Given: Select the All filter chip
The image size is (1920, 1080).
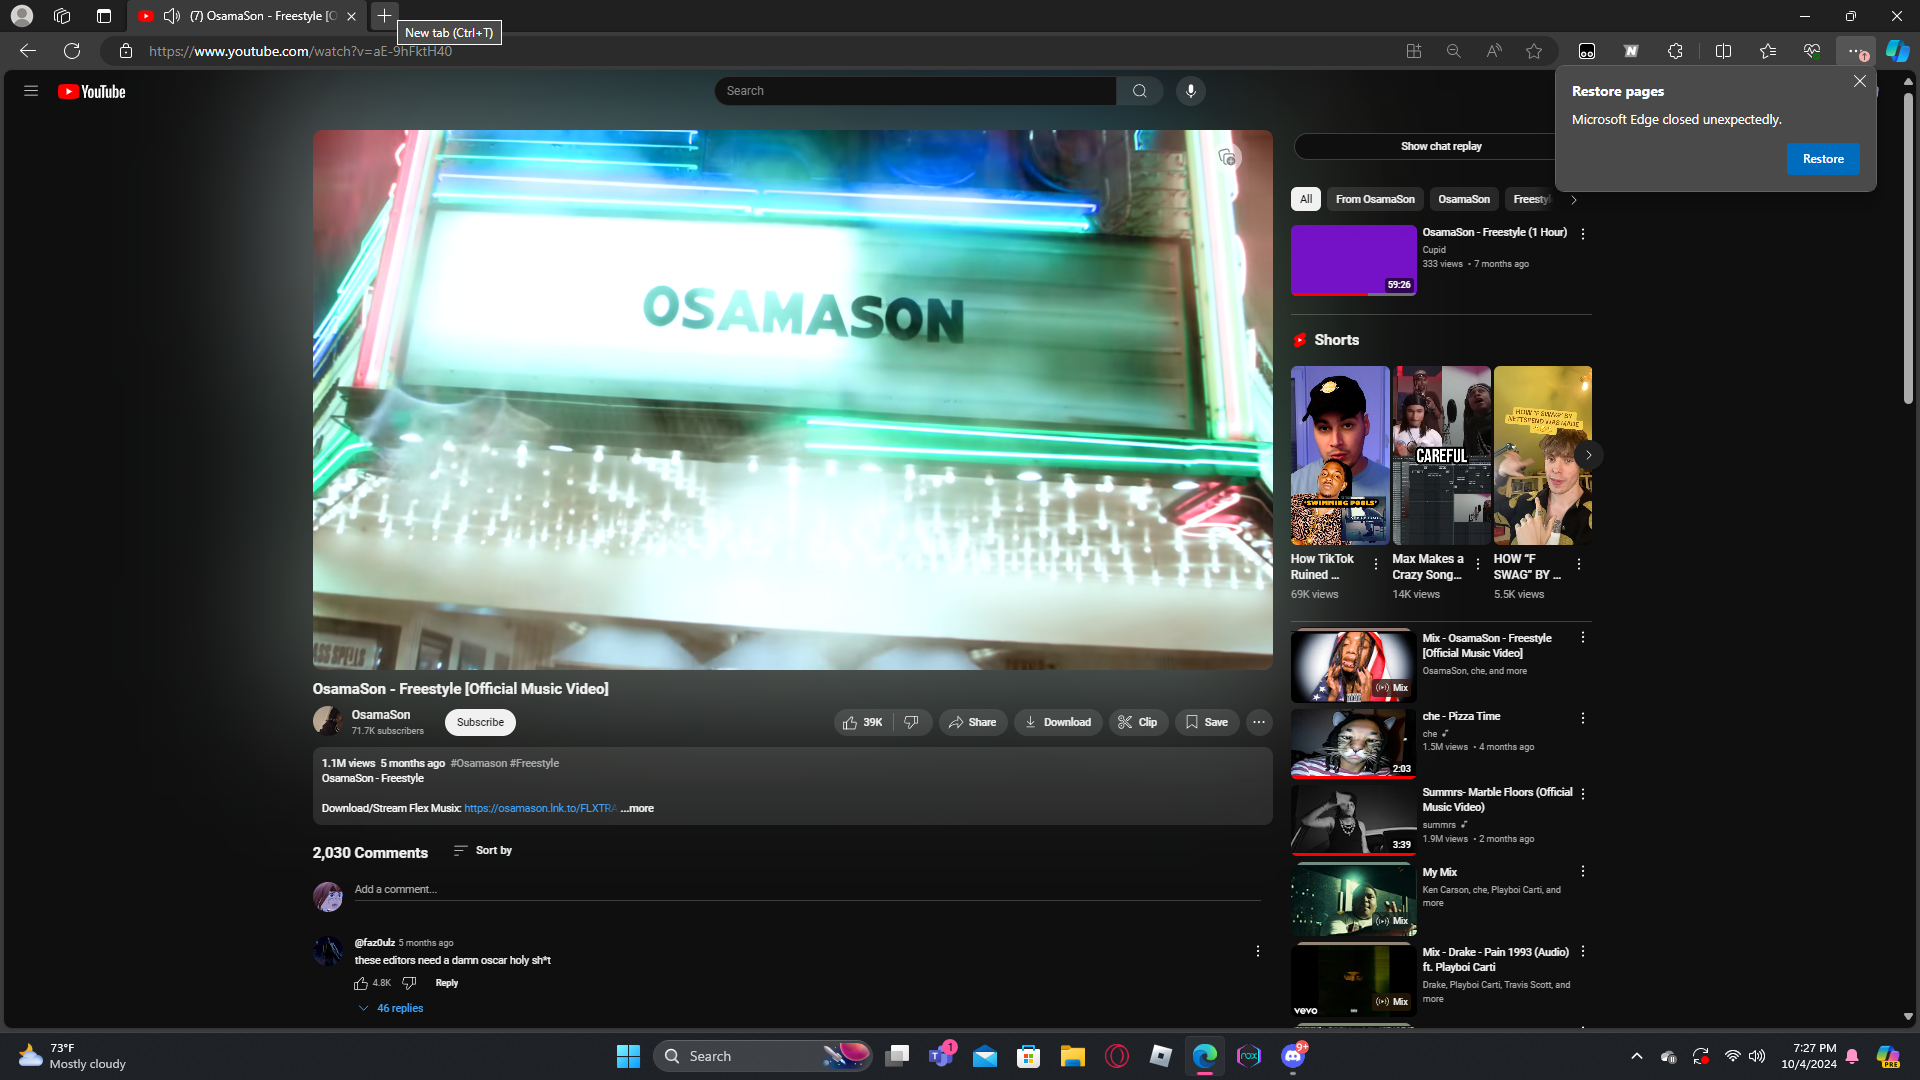Looking at the screenshot, I should point(1306,199).
